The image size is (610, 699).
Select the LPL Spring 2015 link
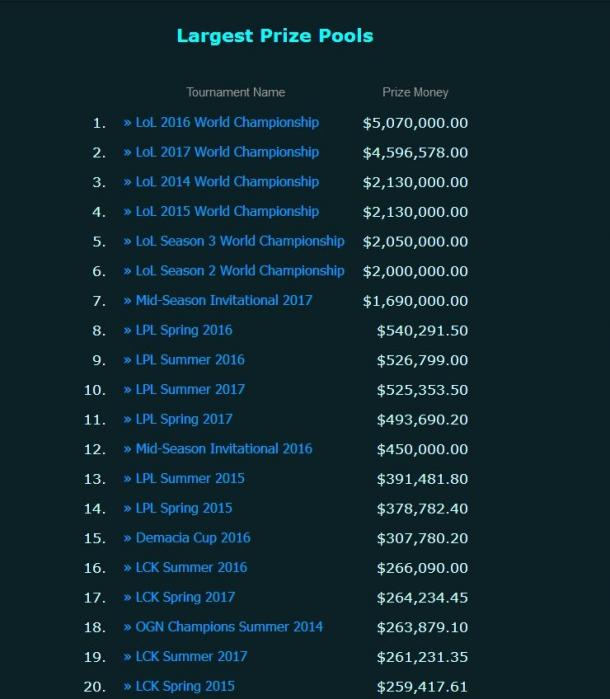coord(184,508)
